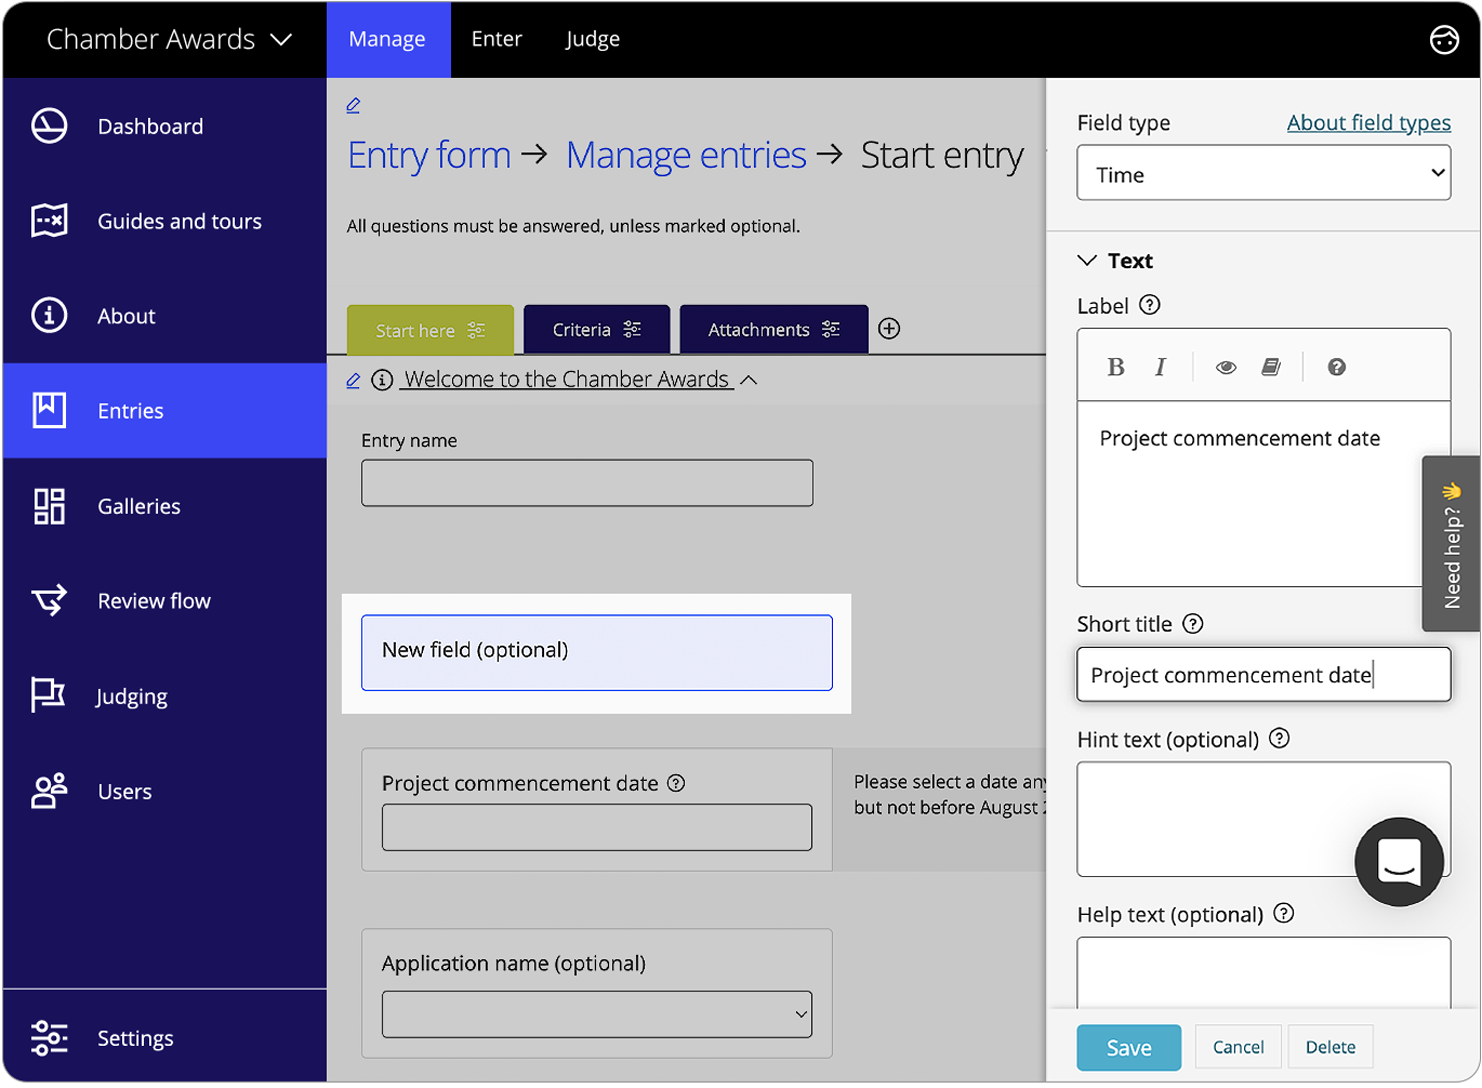The width and height of the screenshot is (1482, 1088).
Task: Switch to the Enter menu item
Action: pos(497,39)
